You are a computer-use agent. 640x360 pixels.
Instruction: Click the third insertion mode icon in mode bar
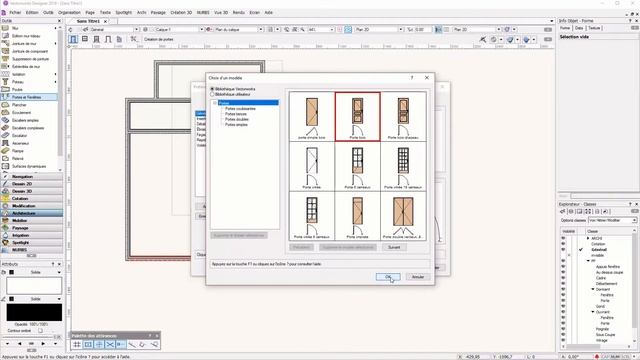point(96,39)
